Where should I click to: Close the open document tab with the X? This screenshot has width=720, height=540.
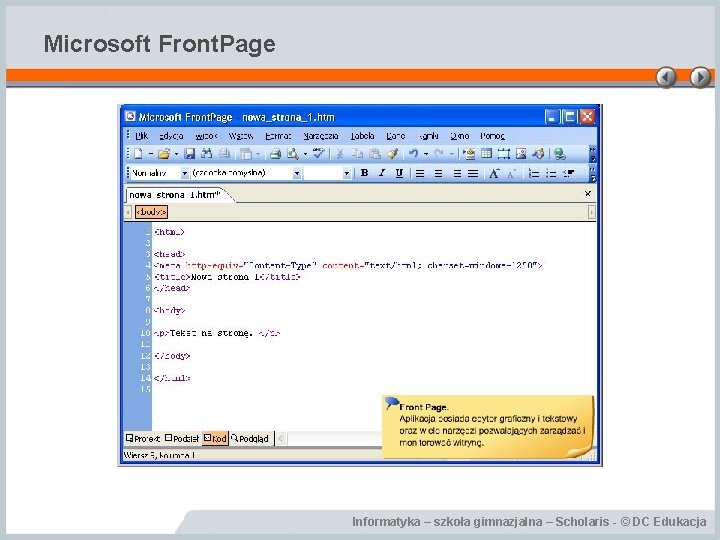click(x=588, y=194)
